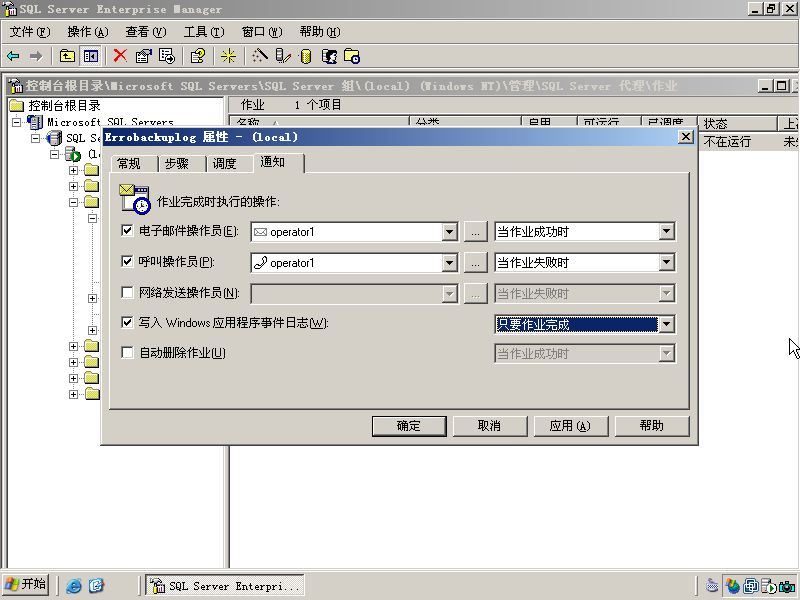Screen dimensions: 800x600
Task: Click the 应用(A) button
Action: coord(570,426)
